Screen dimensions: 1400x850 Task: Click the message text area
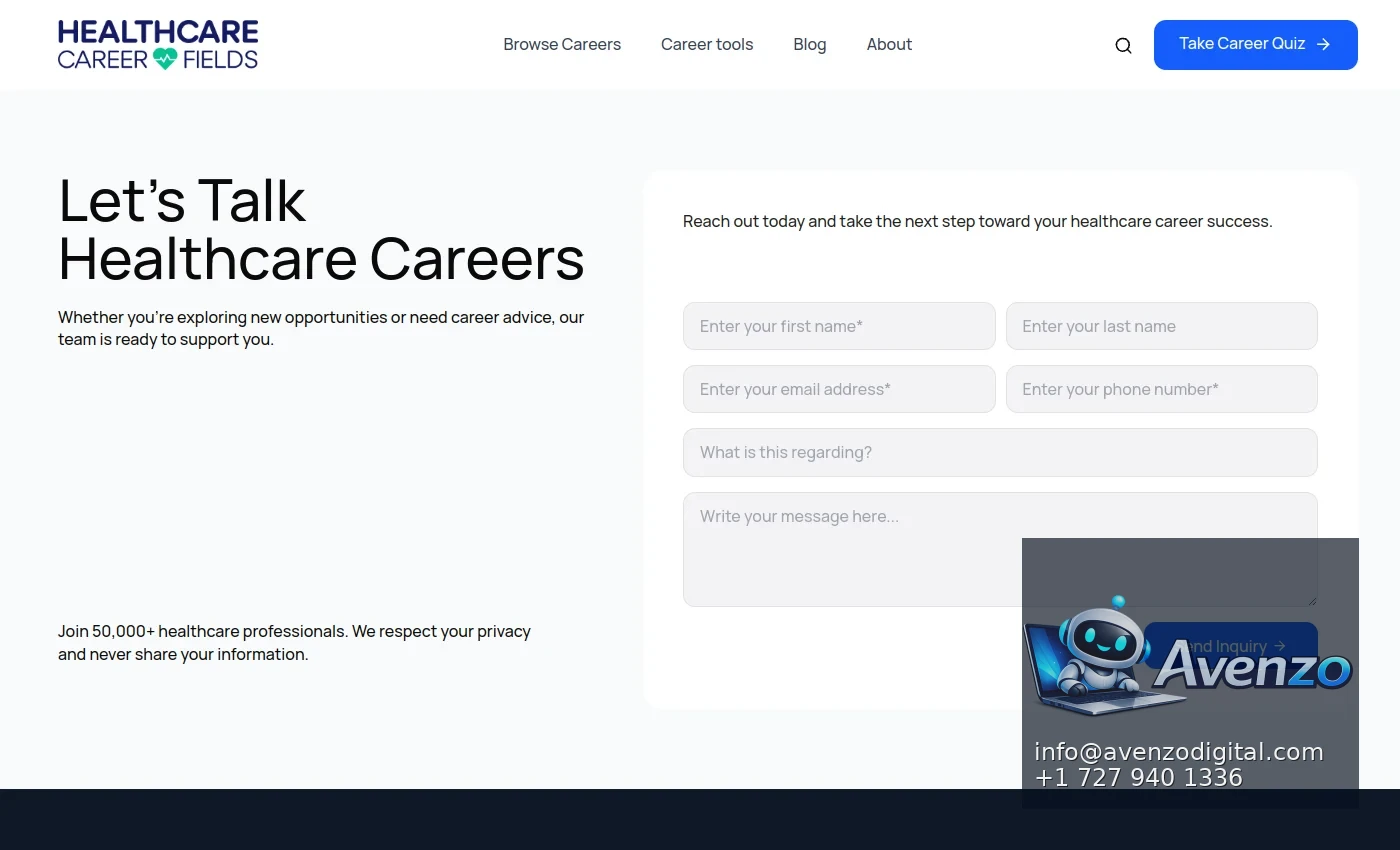[1000, 549]
